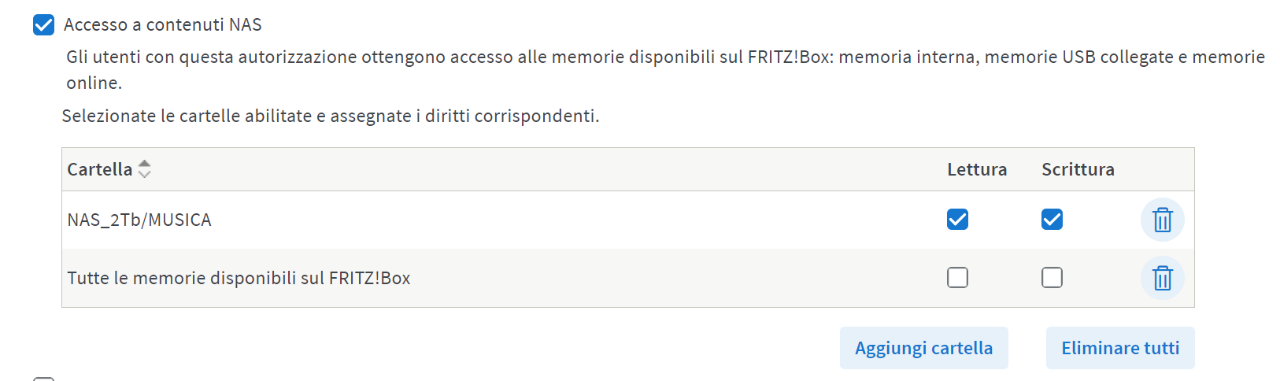Enable Lettura for Tutte le memorie disponibili
The image size is (1280, 381).
click(958, 278)
